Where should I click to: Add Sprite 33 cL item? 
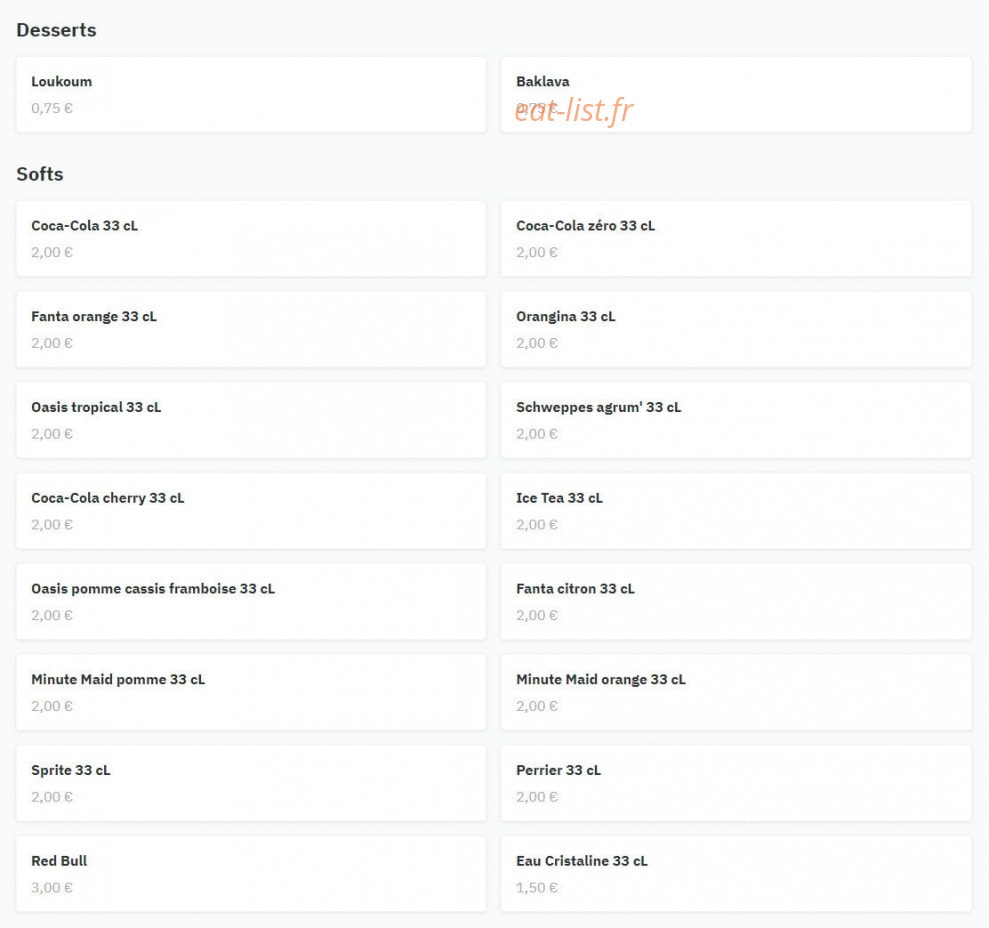pos(251,784)
